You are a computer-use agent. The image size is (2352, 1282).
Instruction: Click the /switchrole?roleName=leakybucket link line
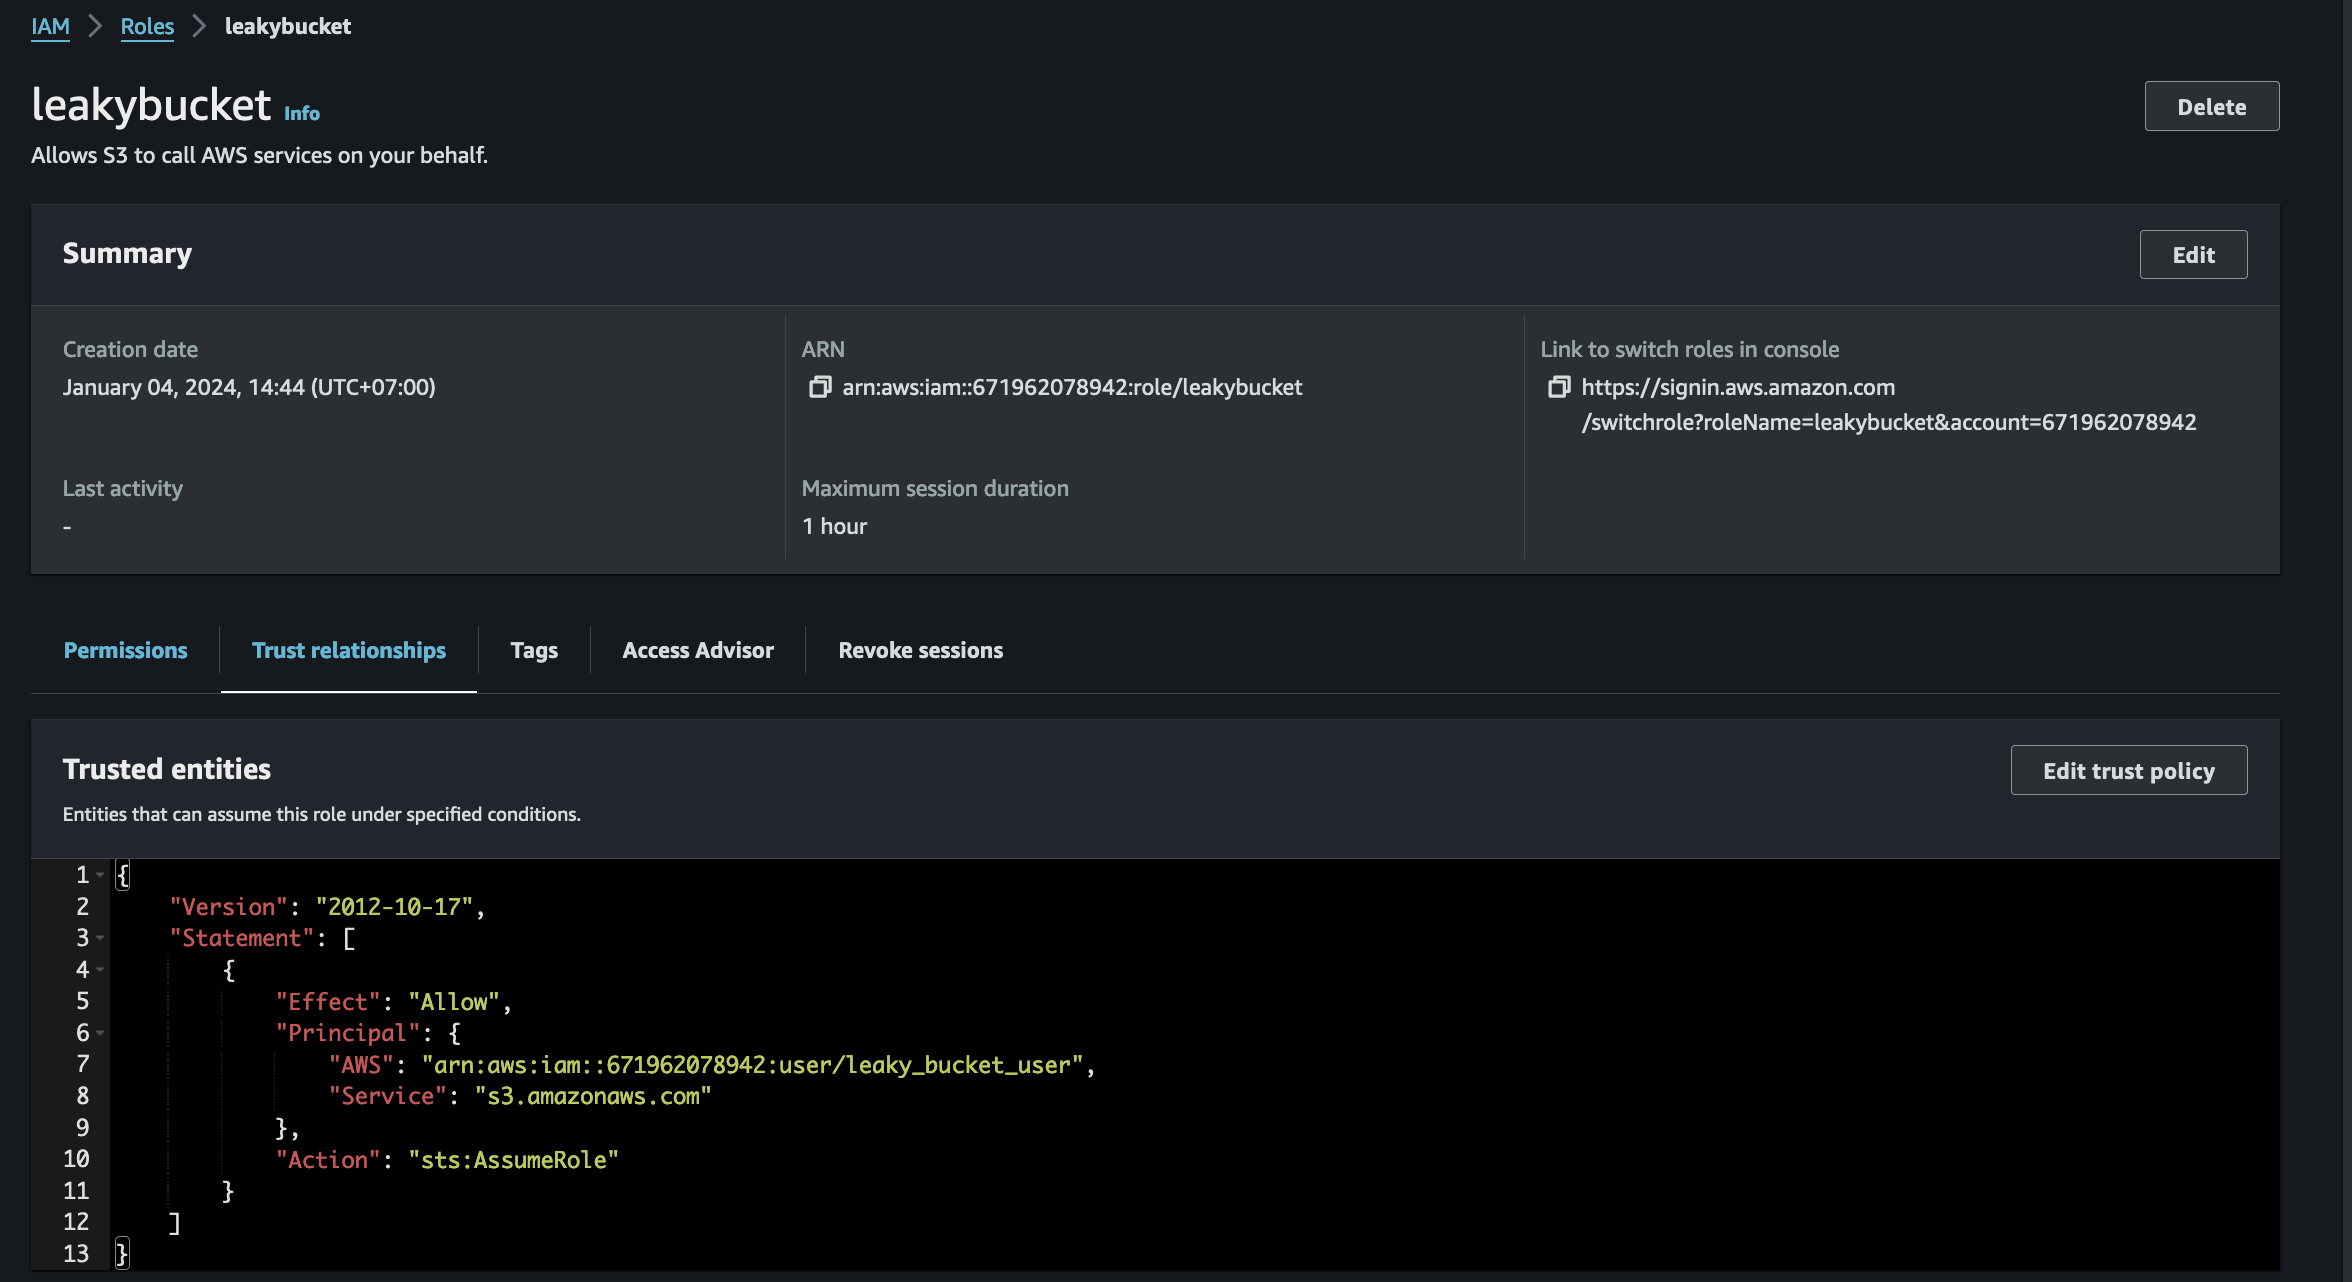pos(1889,422)
